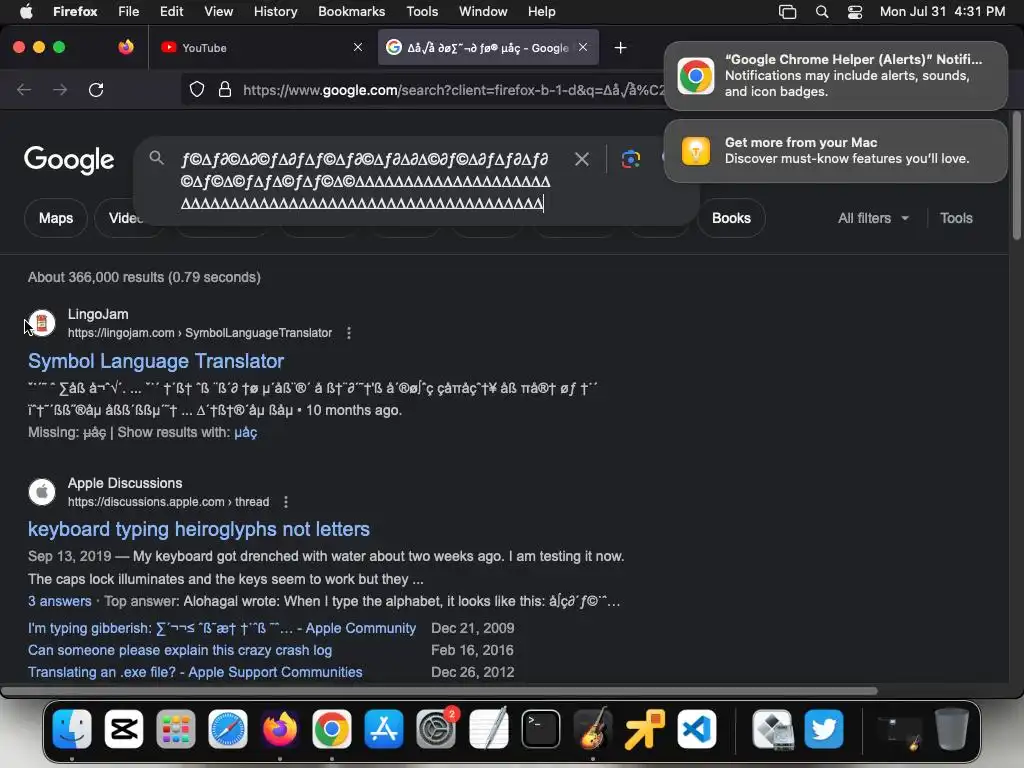Viewport: 1024px width, 768px height.
Task: Open the 3 answers link
Action: pos(59,601)
